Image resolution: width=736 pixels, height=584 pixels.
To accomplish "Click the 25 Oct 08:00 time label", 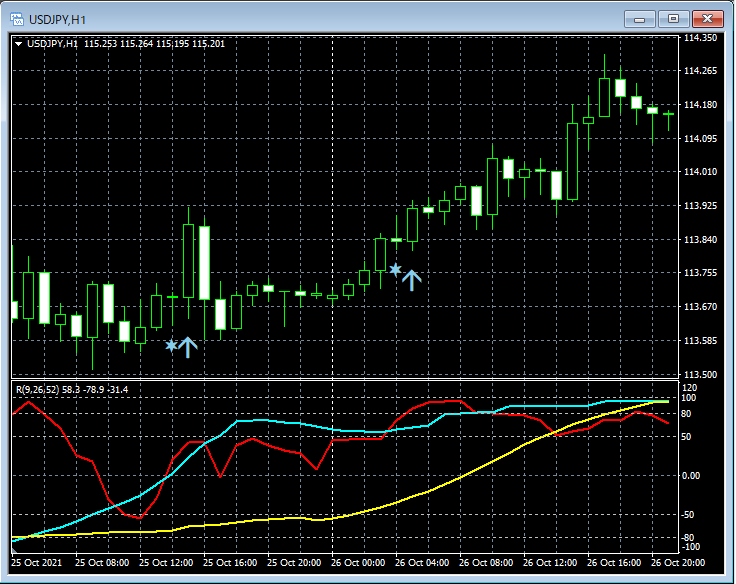I will pyautogui.click(x=102, y=562).
